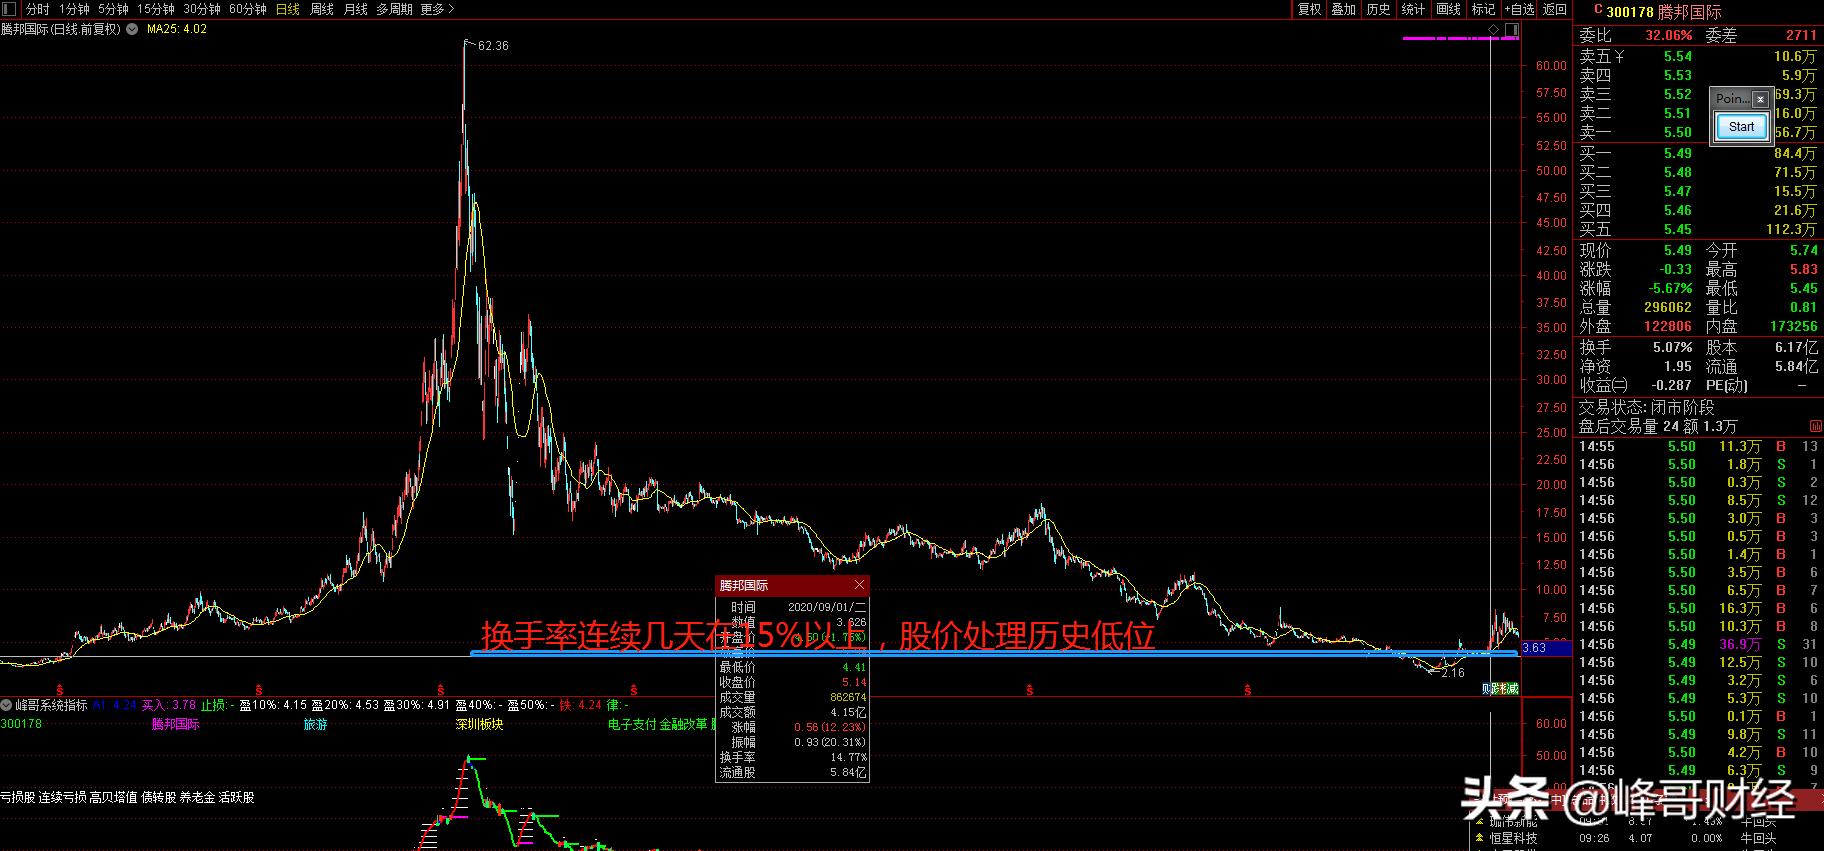This screenshot has width=1824, height=851.
Task: Switch to the 日线 daily chart
Action: [x=288, y=9]
